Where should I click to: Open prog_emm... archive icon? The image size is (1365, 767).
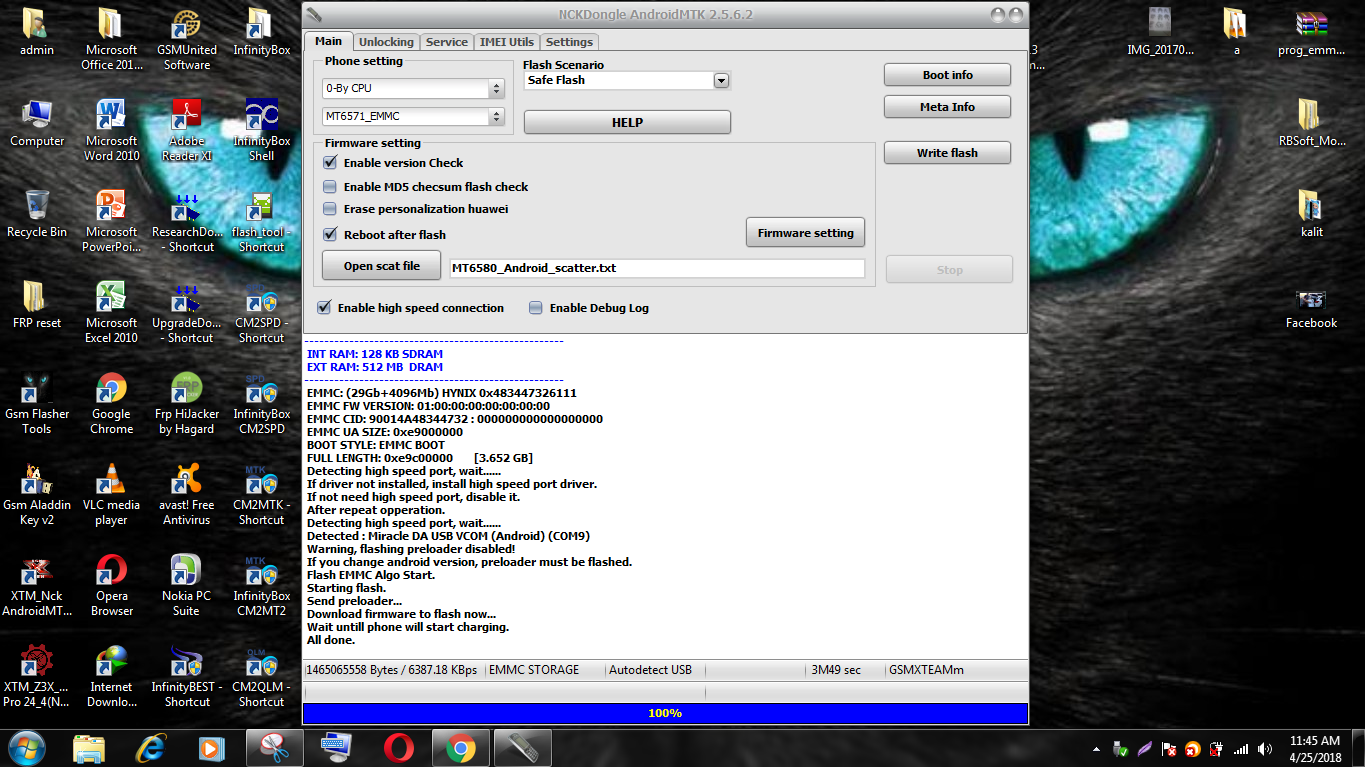click(x=1311, y=32)
